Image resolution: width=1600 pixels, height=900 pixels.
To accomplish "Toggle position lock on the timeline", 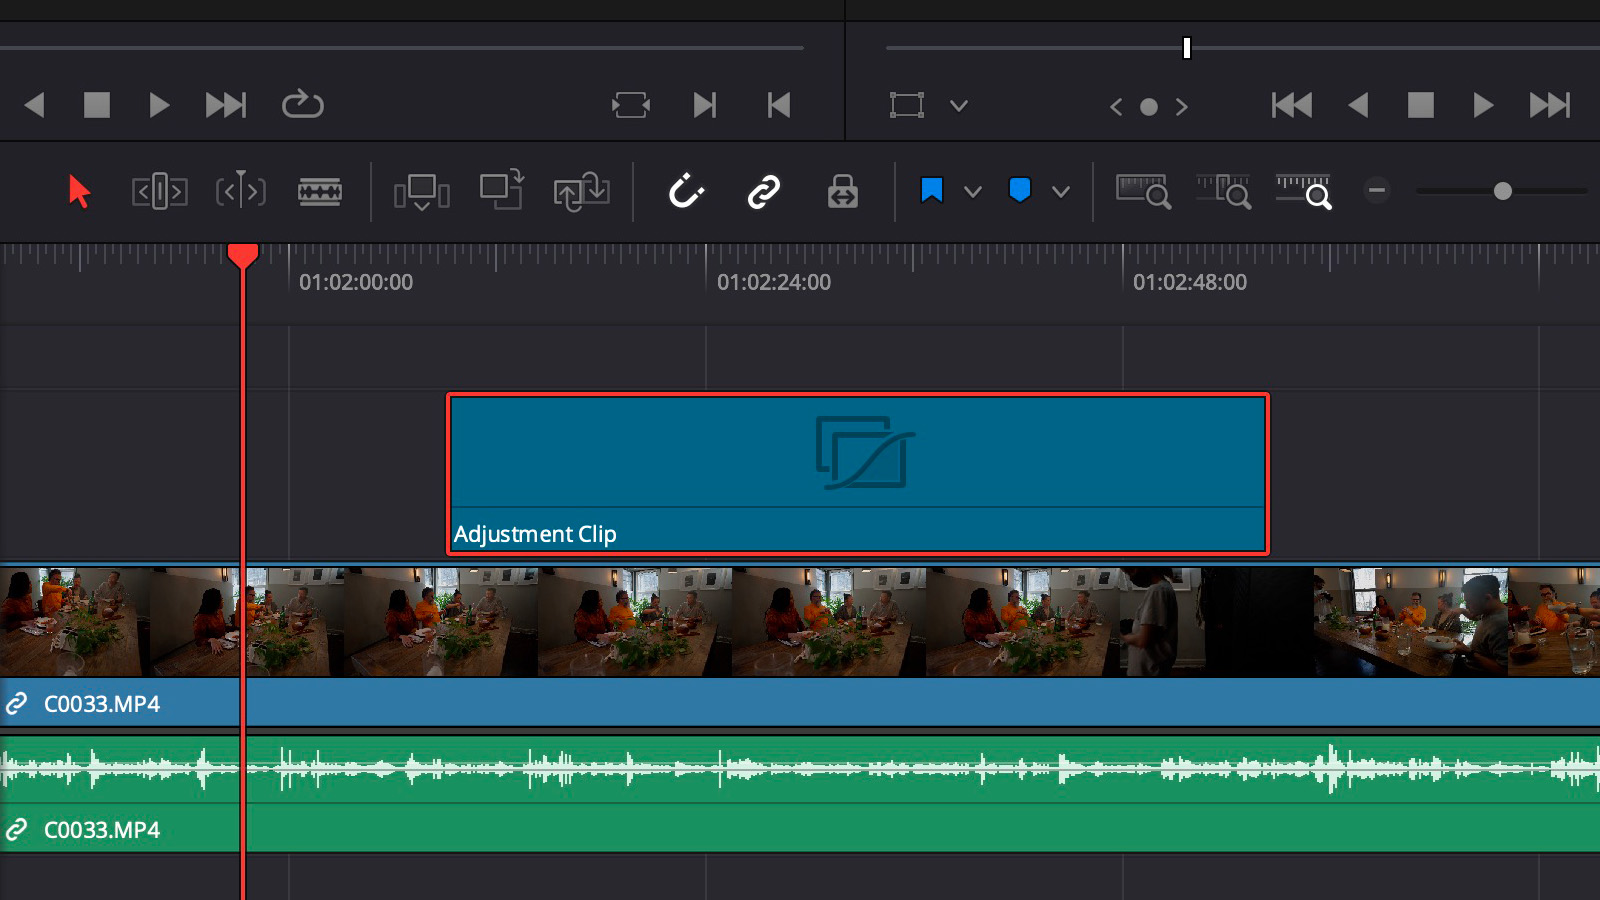I will [840, 190].
